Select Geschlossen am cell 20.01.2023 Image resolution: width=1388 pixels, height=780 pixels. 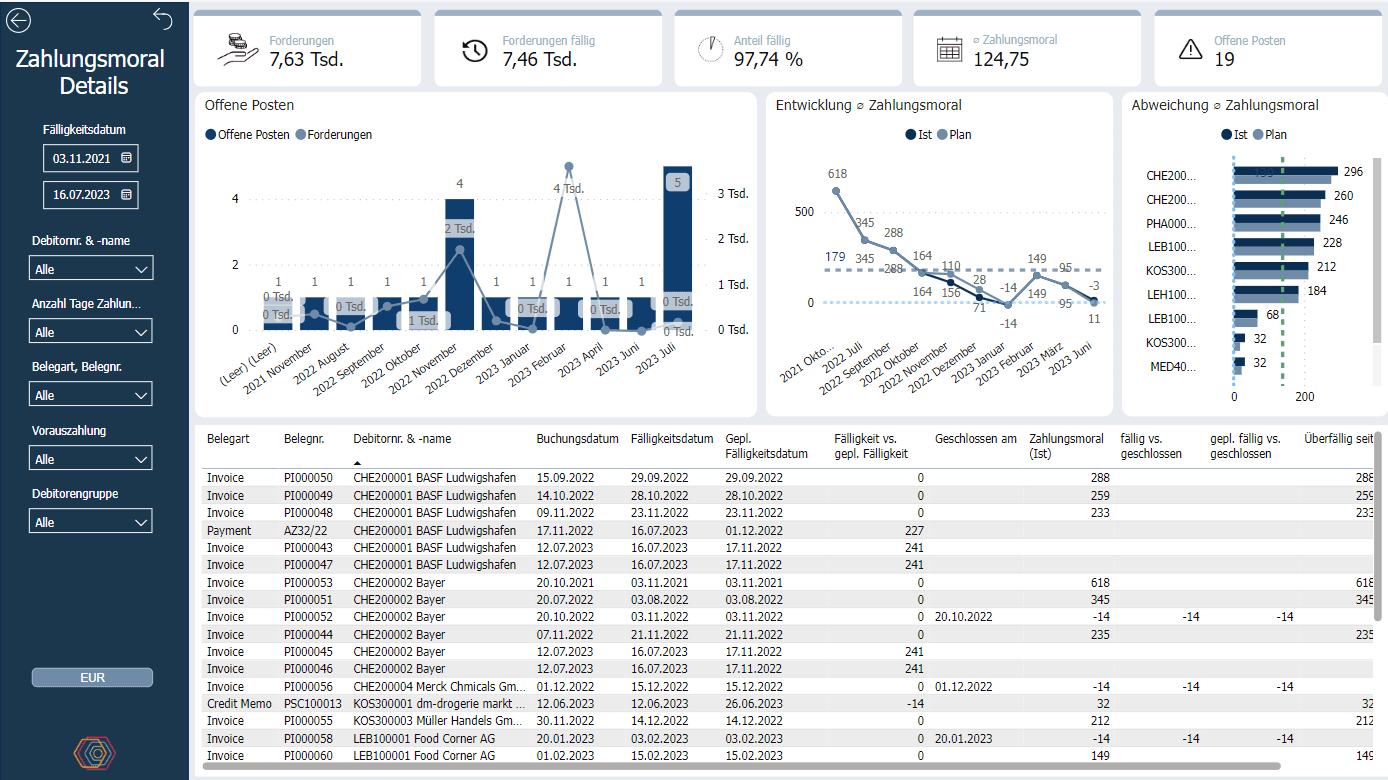pyautogui.click(x=964, y=738)
